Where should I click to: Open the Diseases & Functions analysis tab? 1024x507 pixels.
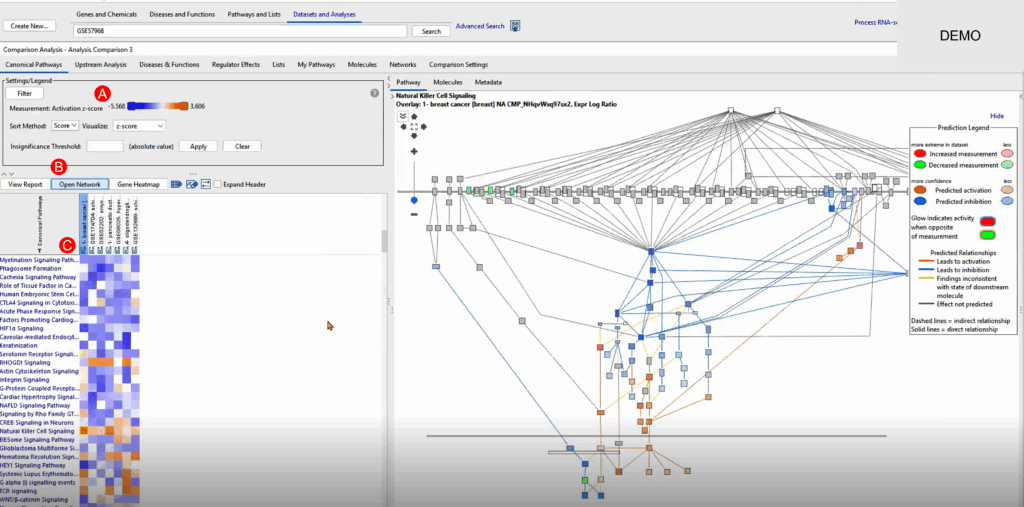click(169, 65)
